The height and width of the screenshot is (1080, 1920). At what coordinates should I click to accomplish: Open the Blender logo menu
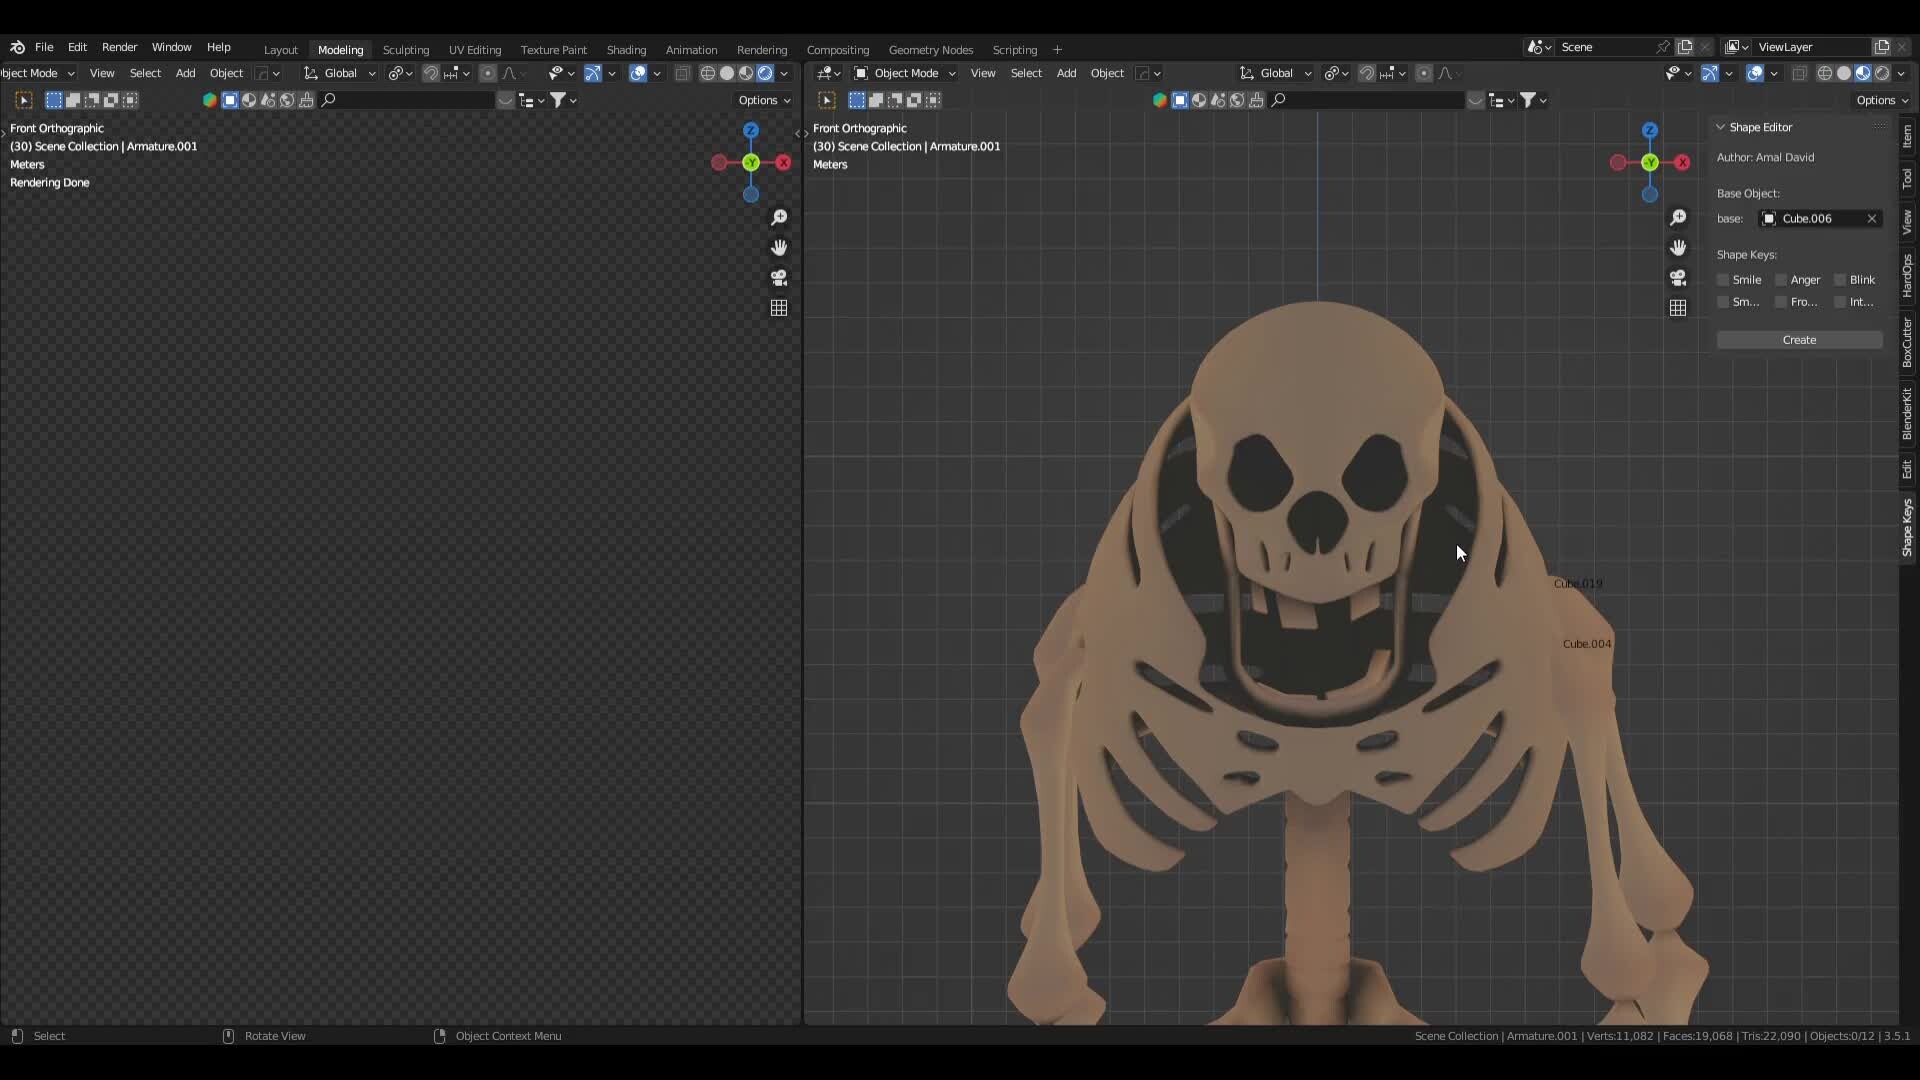[x=16, y=47]
